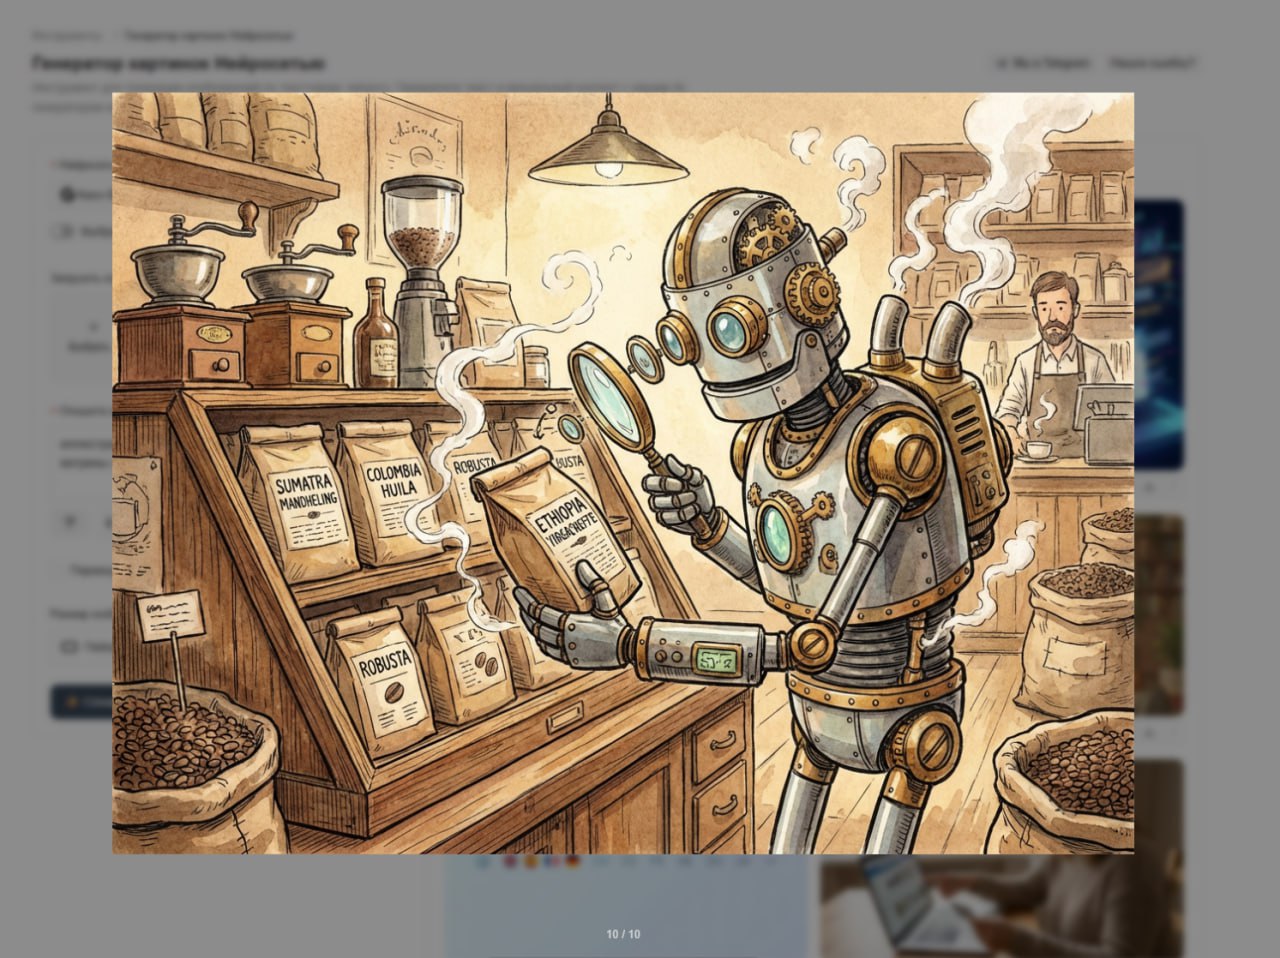Click the Ethiopia Yirgacheffe bag held by robot
The height and width of the screenshot is (958, 1280).
tap(558, 535)
